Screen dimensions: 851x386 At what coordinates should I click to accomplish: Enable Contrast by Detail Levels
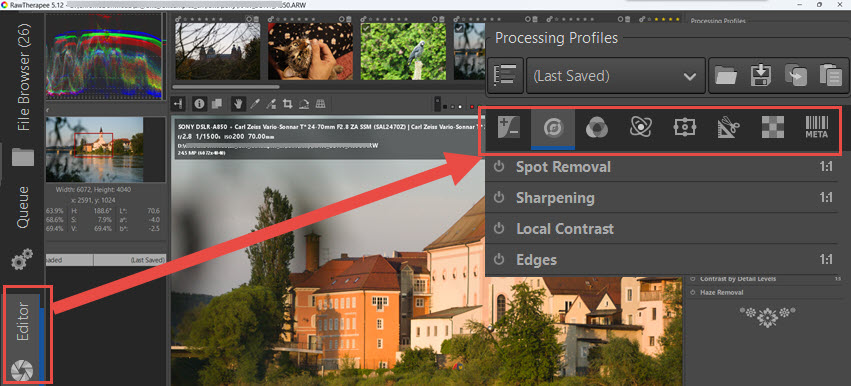693,279
